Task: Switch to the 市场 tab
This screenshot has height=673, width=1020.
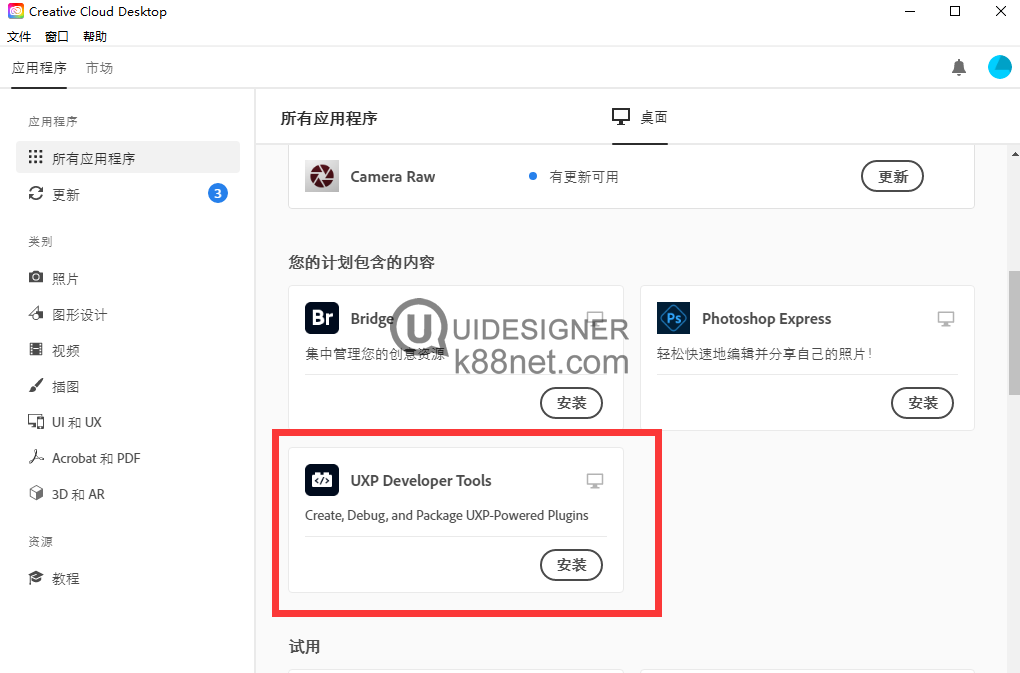Action: click(x=100, y=68)
